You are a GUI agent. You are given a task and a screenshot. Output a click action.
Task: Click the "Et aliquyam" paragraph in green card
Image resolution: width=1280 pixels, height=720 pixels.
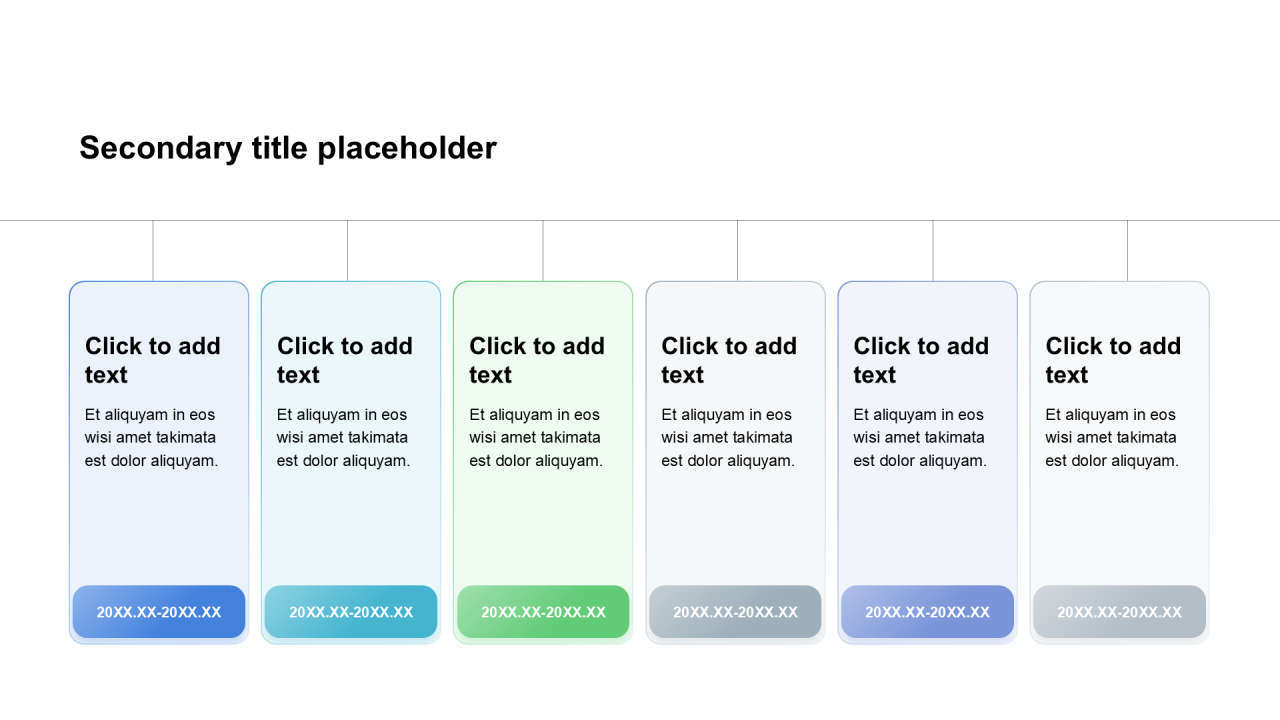pyautogui.click(x=535, y=438)
